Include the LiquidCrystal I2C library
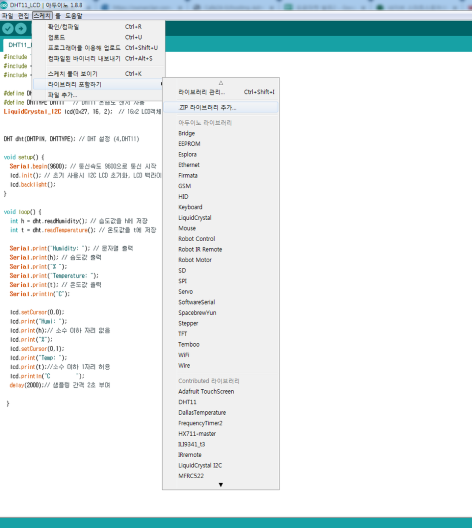 200,465
